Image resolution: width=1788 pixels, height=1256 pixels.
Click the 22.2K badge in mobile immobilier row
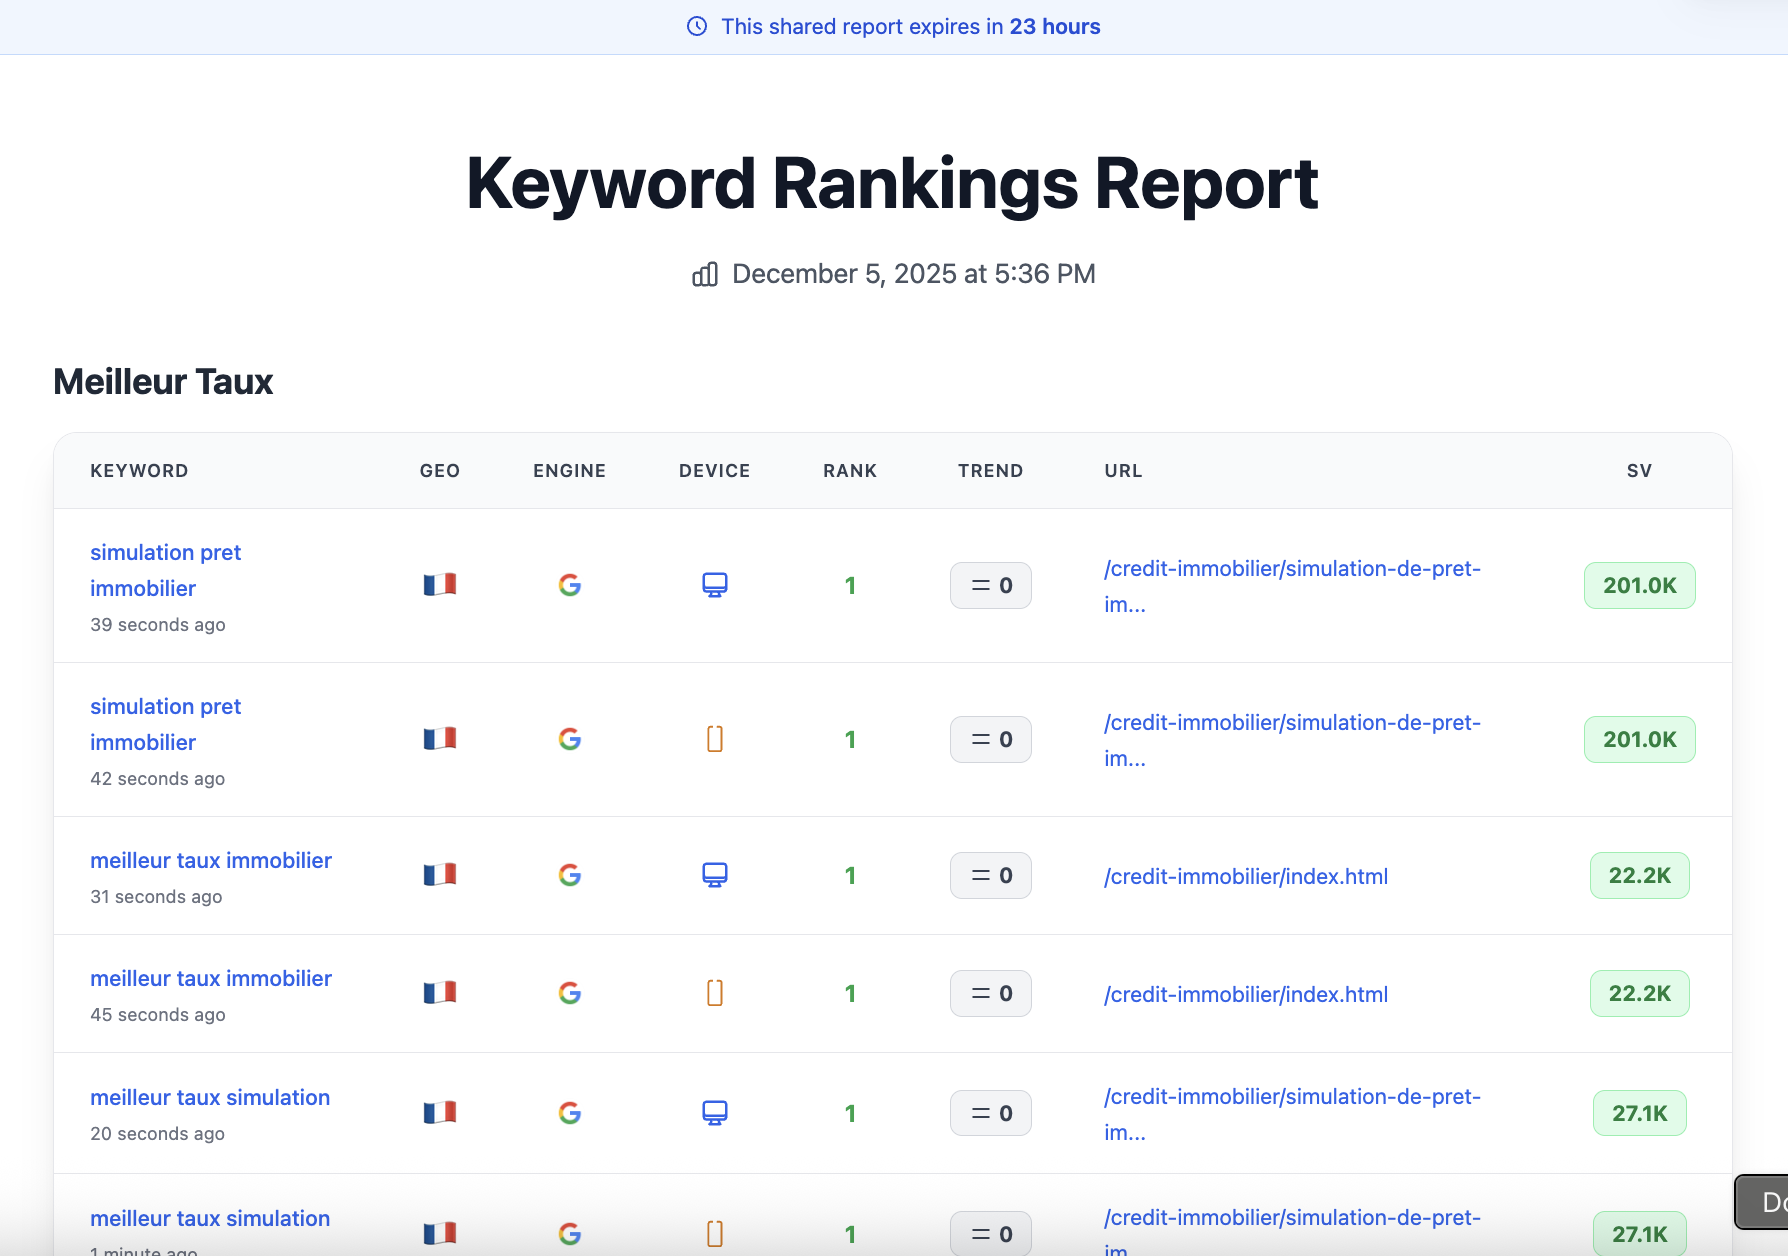[1639, 994]
